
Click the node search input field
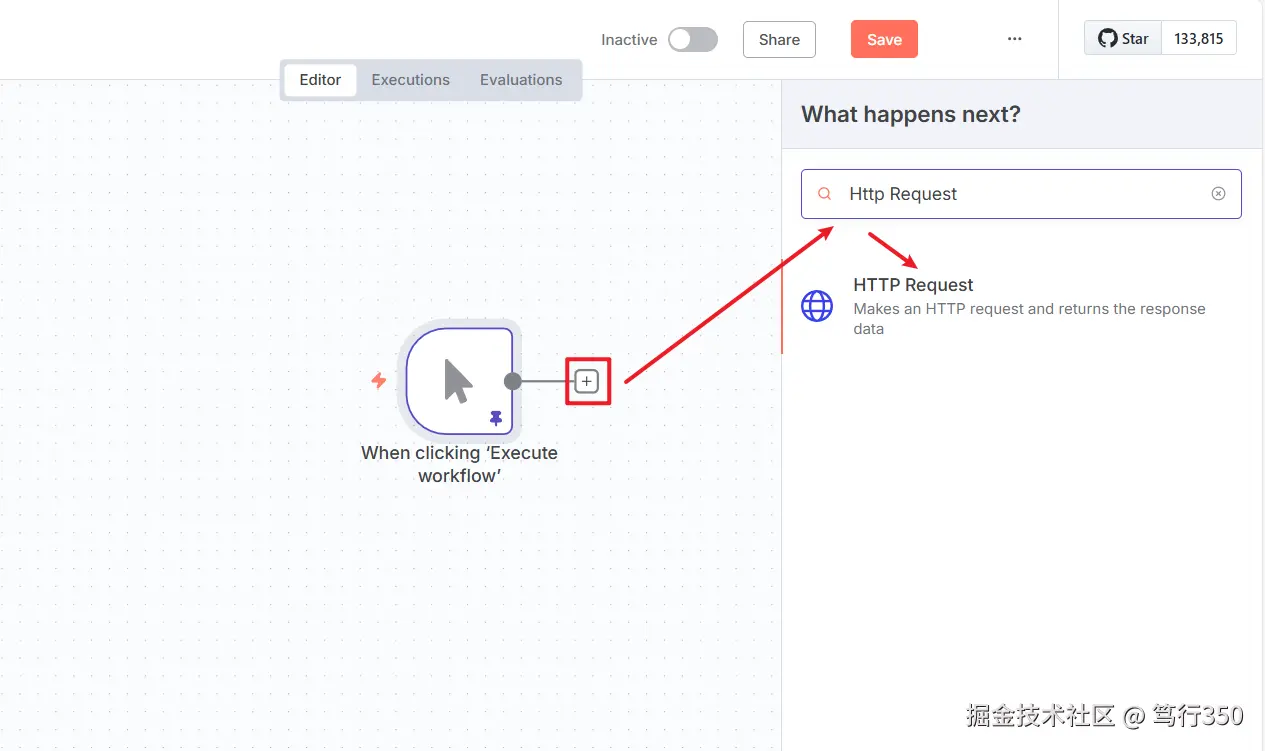[1021, 194]
